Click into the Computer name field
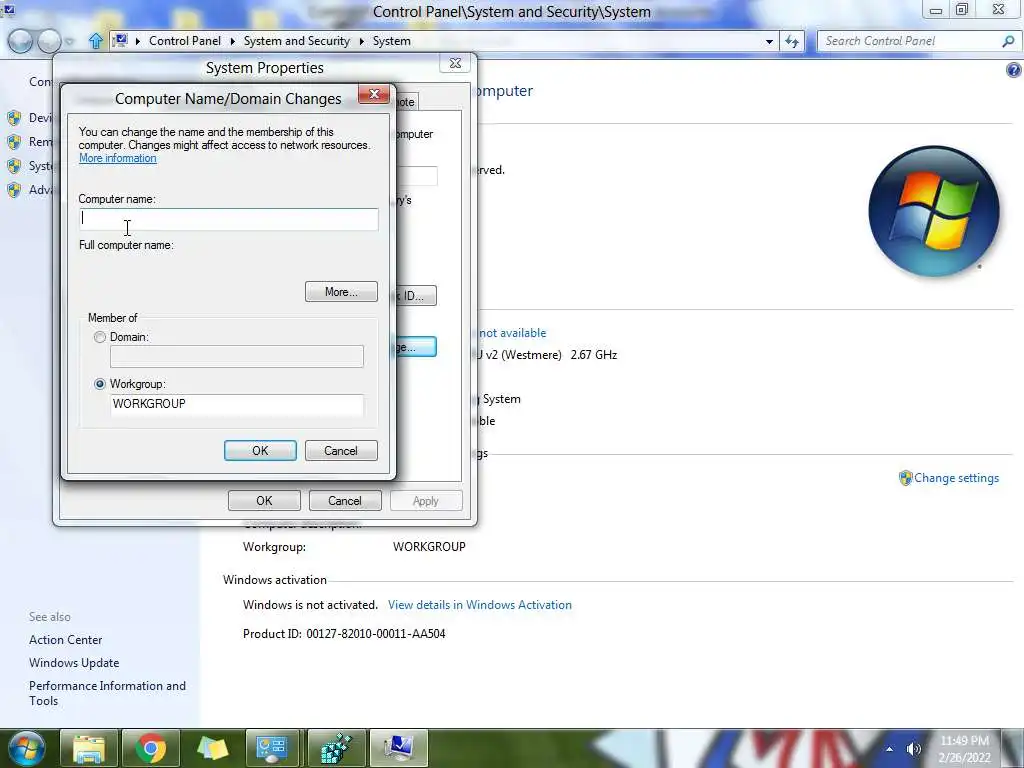The image size is (1024, 768). click(x=229, y=219)
